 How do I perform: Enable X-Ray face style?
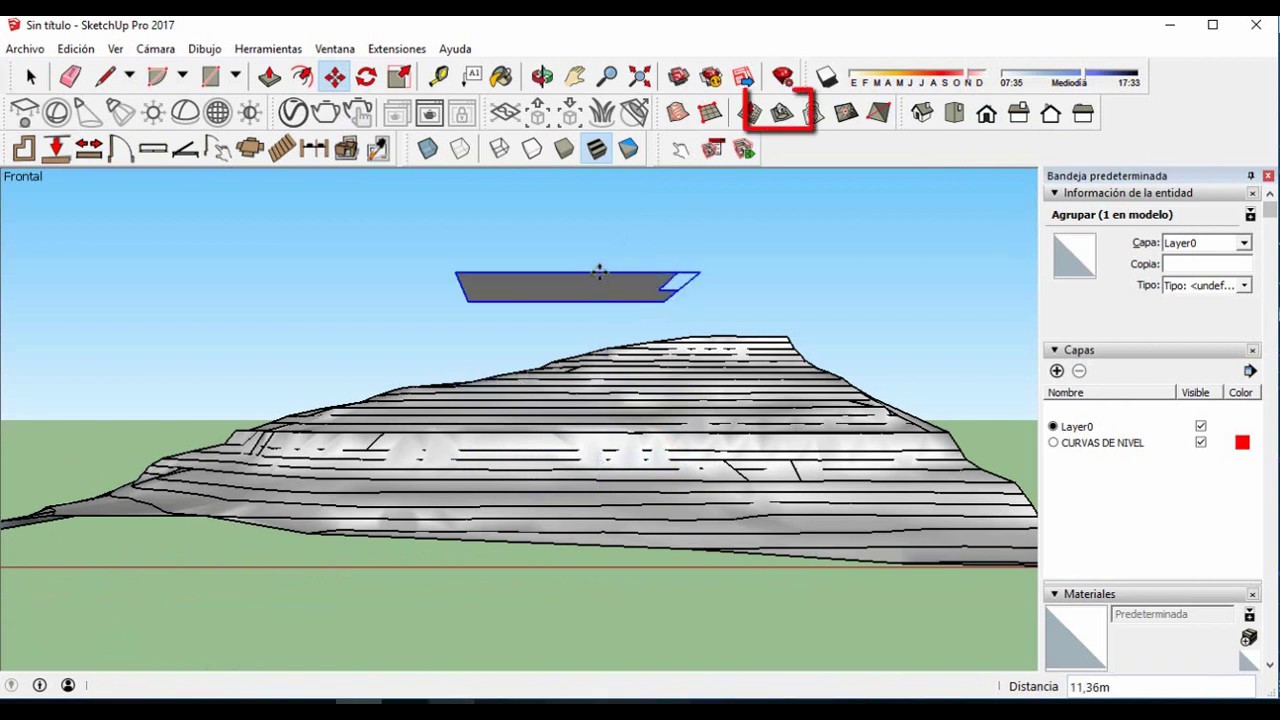(x=428, y=149)
